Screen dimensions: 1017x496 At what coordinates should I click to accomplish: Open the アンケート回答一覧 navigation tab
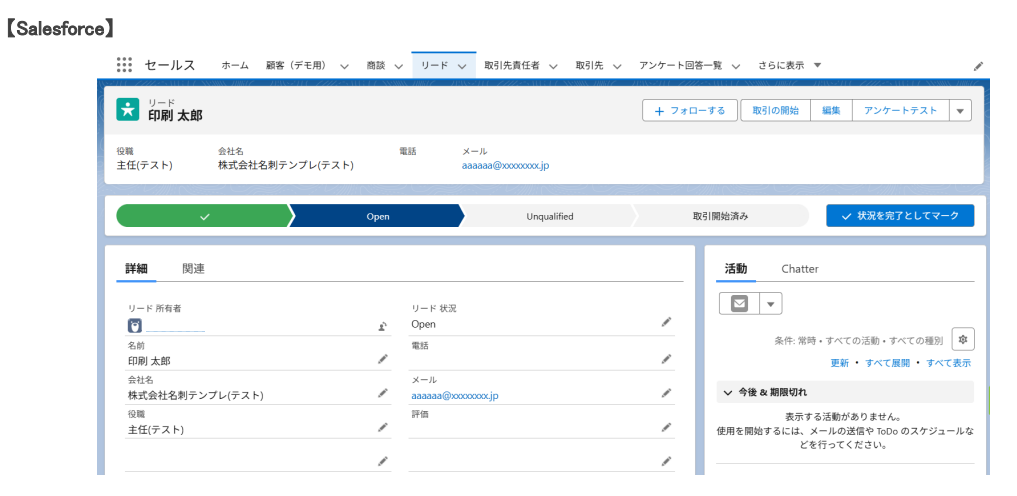tap(680, 65)
